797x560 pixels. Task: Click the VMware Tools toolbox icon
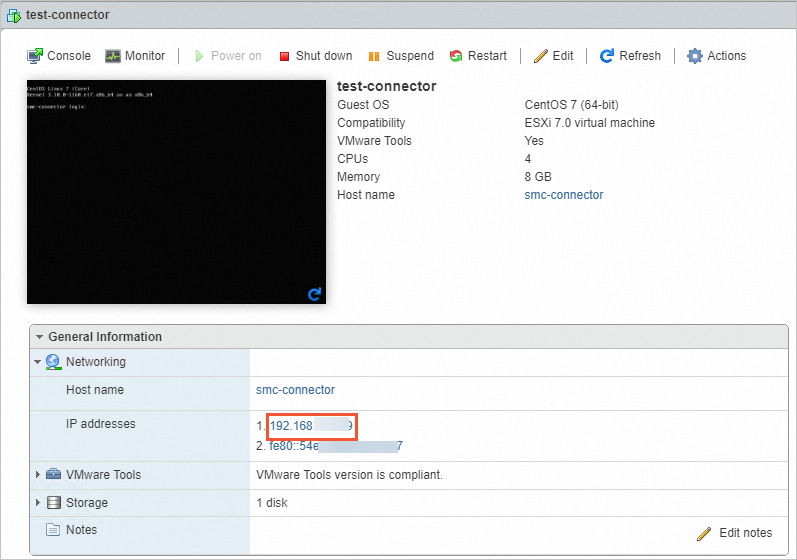click(53, 474)
